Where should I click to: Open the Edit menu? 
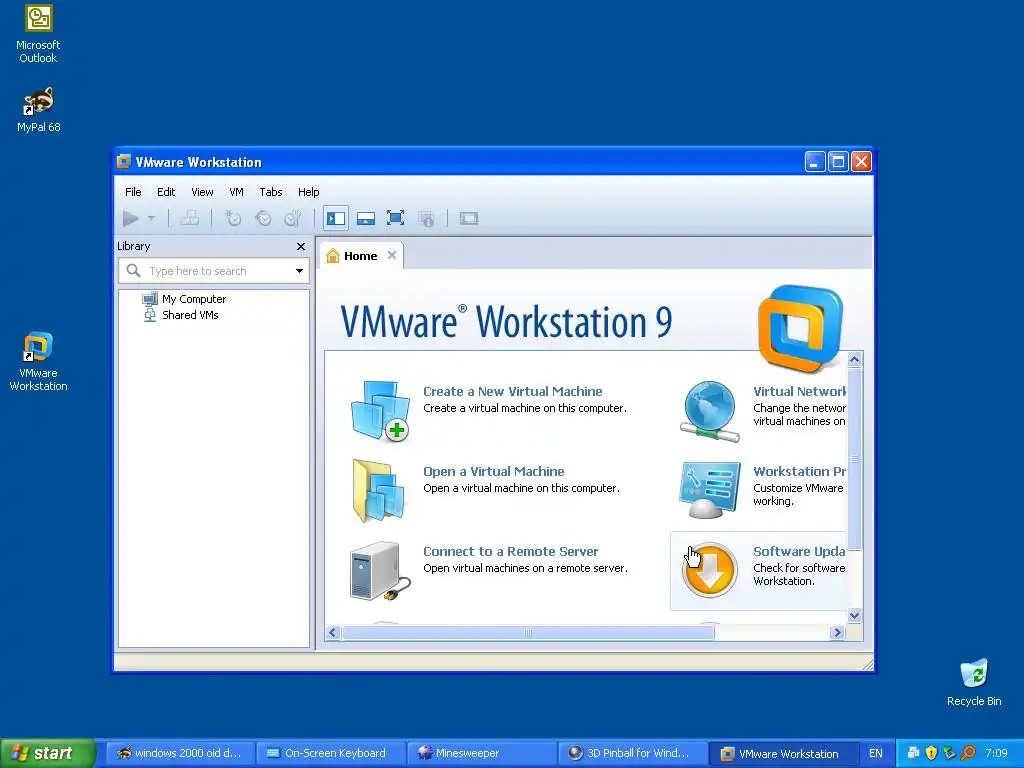click(x=166, y=192)
